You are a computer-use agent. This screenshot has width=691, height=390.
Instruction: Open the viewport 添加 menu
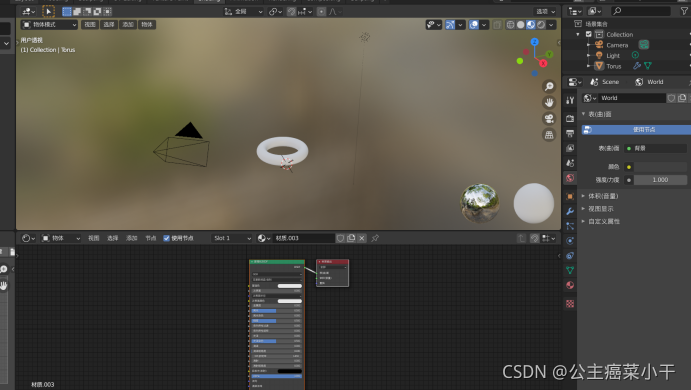point(128,25)
